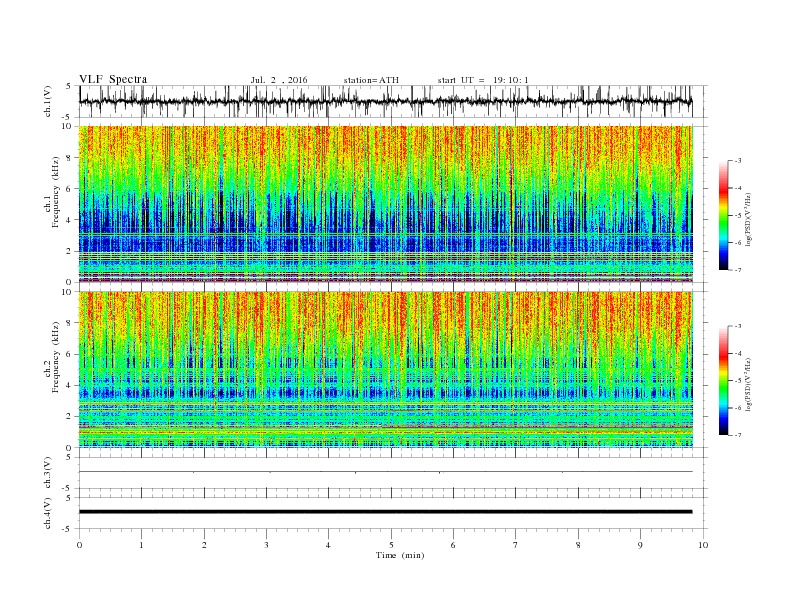Click the '5' tick label on Time axis
Image resolution: width=792 pixels, height=612 pixels.
tap(391, 545)
